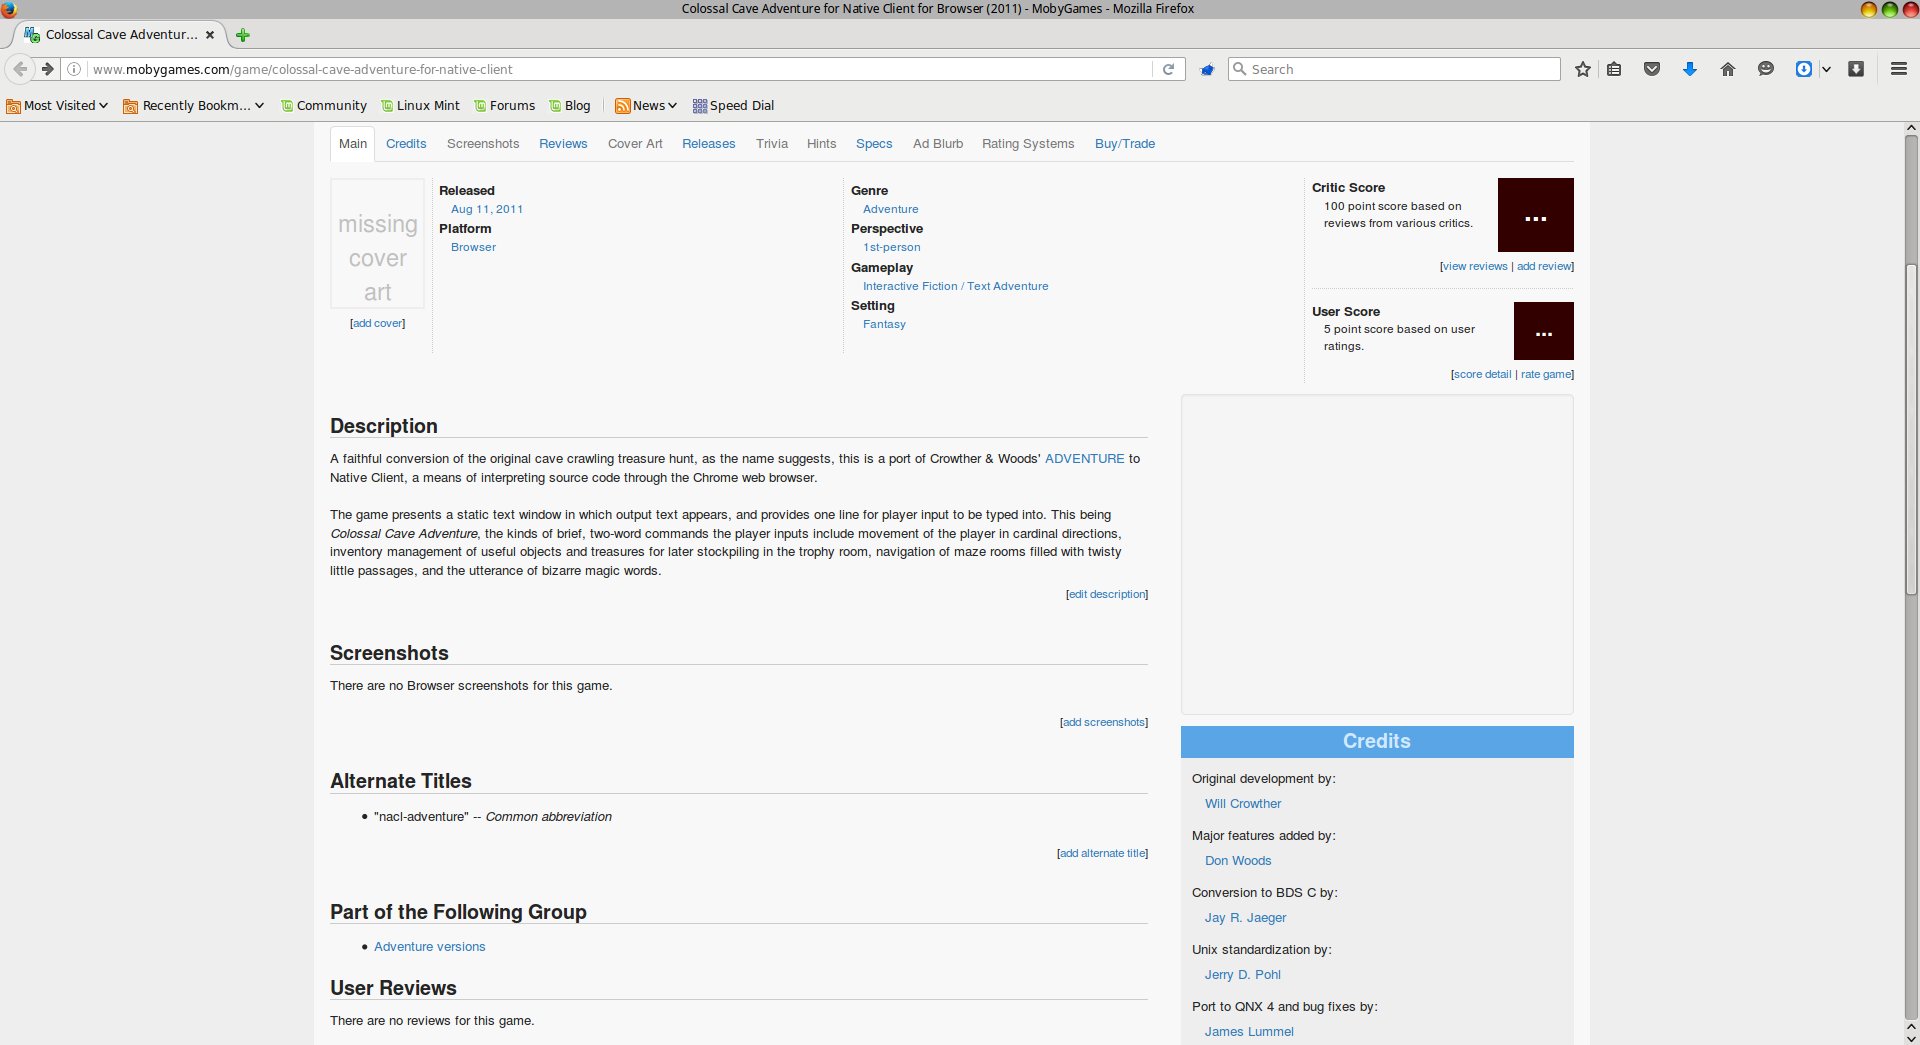
Task: Show bookmarks list icon in toolbar
Action: 1614,69
